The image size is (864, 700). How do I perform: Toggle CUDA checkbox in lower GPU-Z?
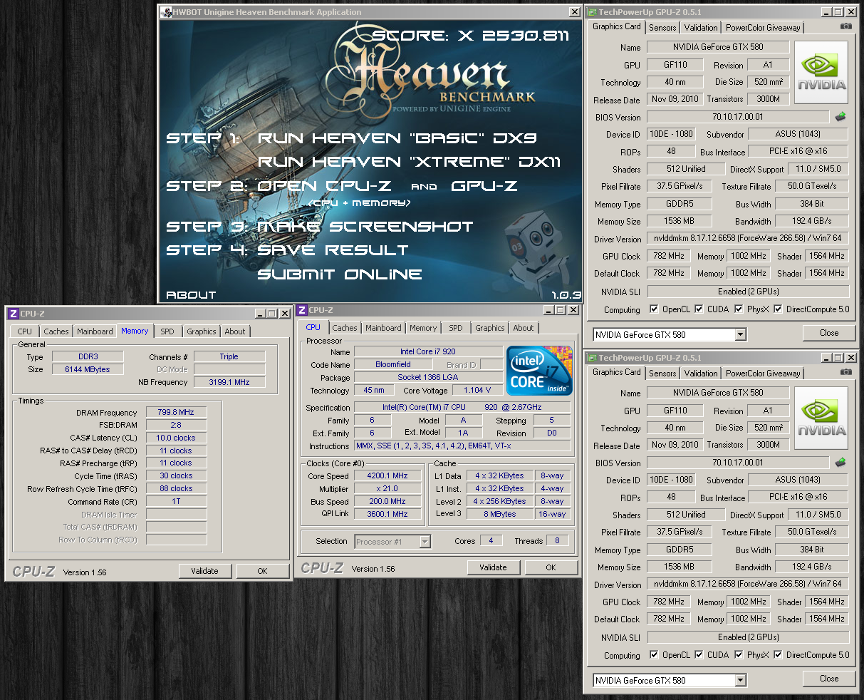699,654
